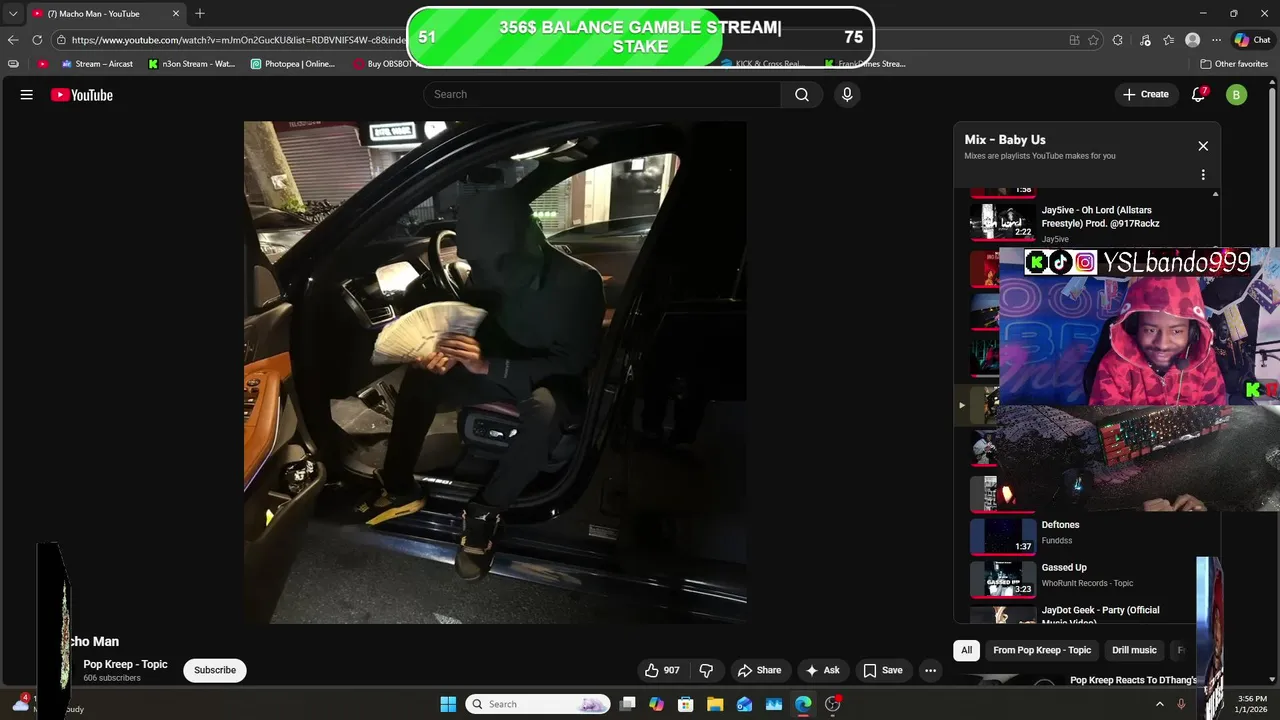Play Gassed Up from the playlist
Screen dimensions: 1280x720
[1064, 568]
